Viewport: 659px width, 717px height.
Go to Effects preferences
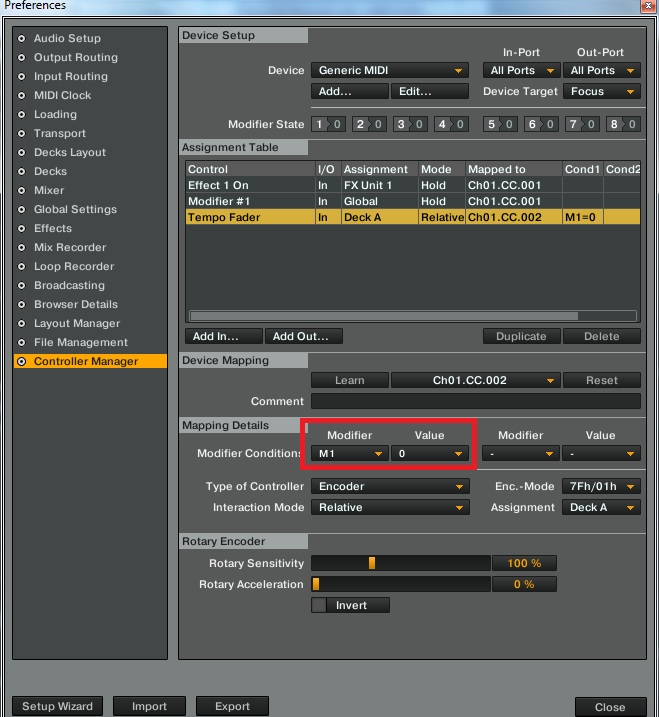53,228
